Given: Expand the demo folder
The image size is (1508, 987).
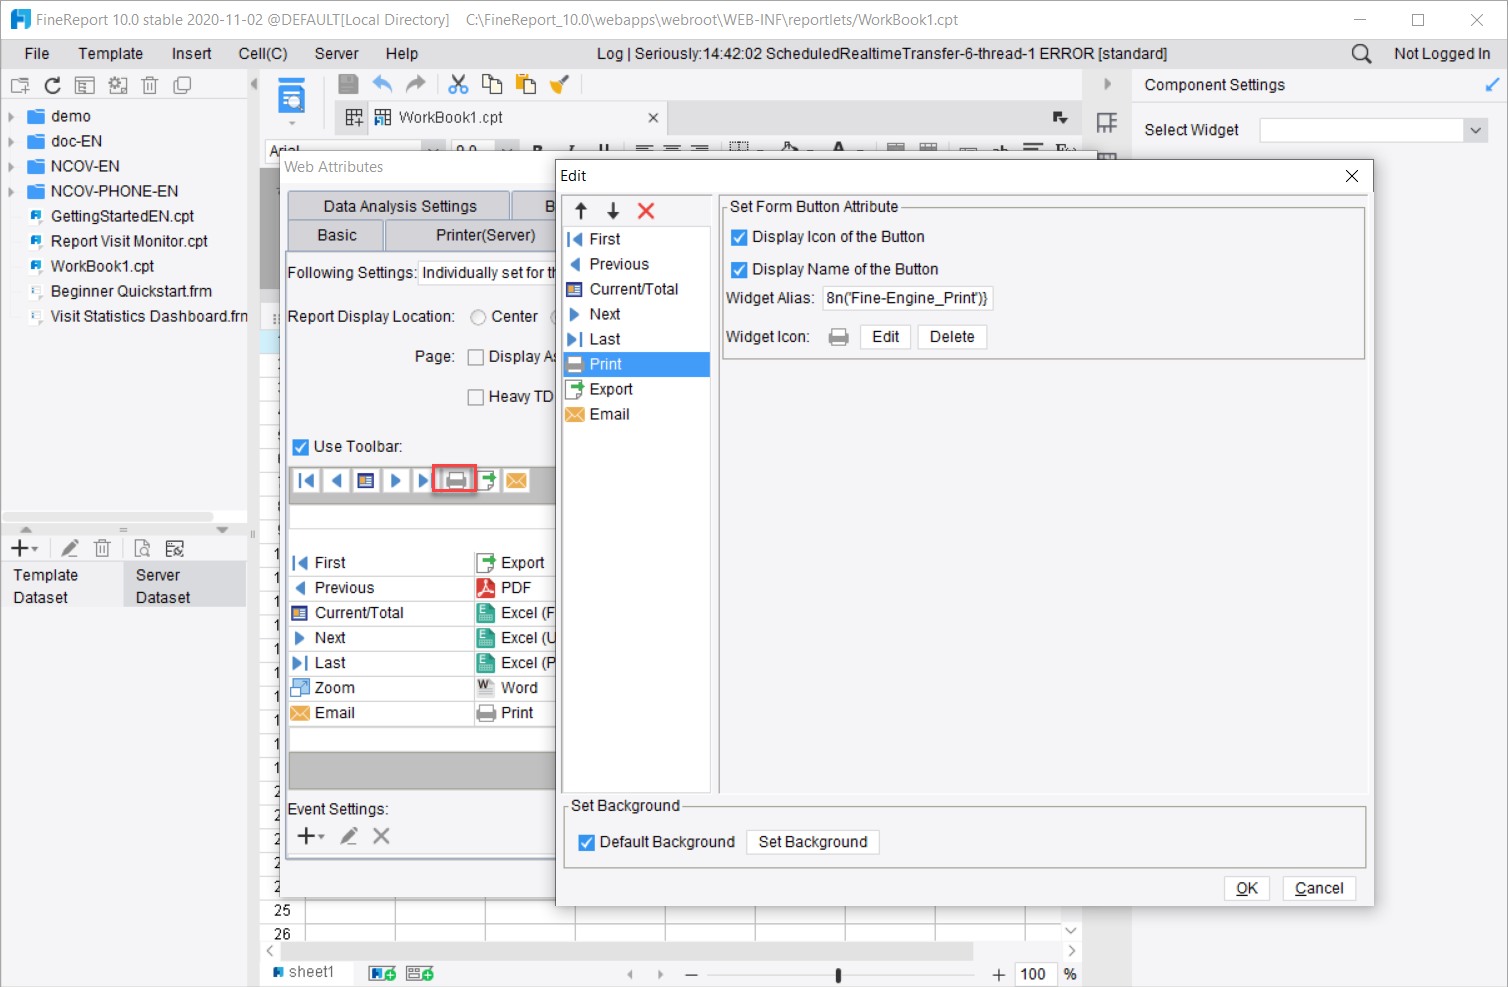Looking at the screenshot, I should point(11,116).
